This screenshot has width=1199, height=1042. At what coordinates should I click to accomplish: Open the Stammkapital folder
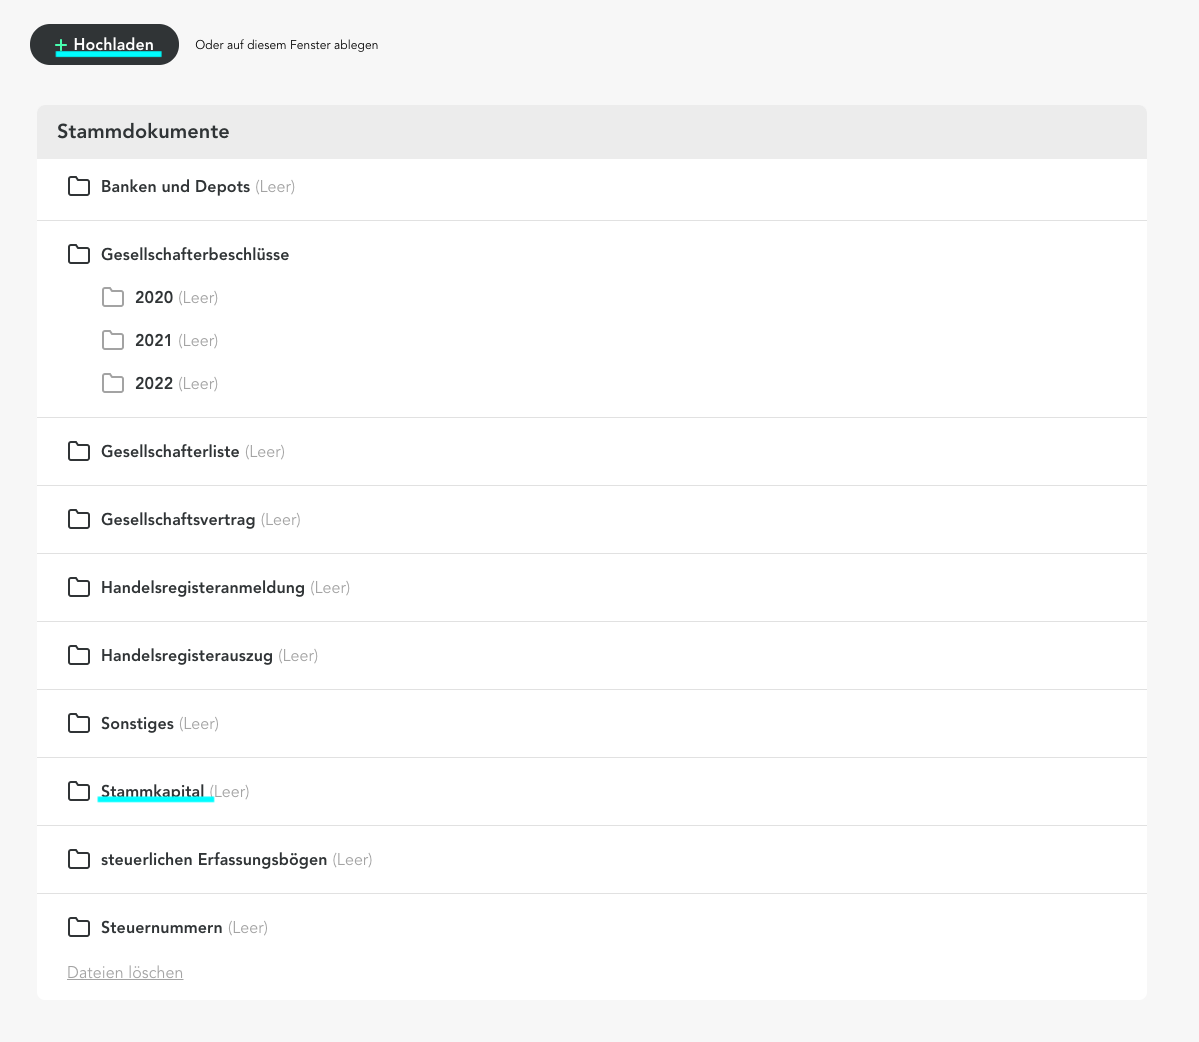[x=152, y=791]
